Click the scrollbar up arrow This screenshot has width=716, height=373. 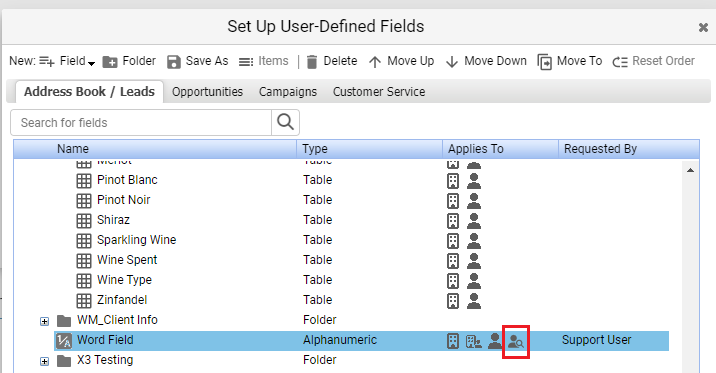[x=690, y=170]
